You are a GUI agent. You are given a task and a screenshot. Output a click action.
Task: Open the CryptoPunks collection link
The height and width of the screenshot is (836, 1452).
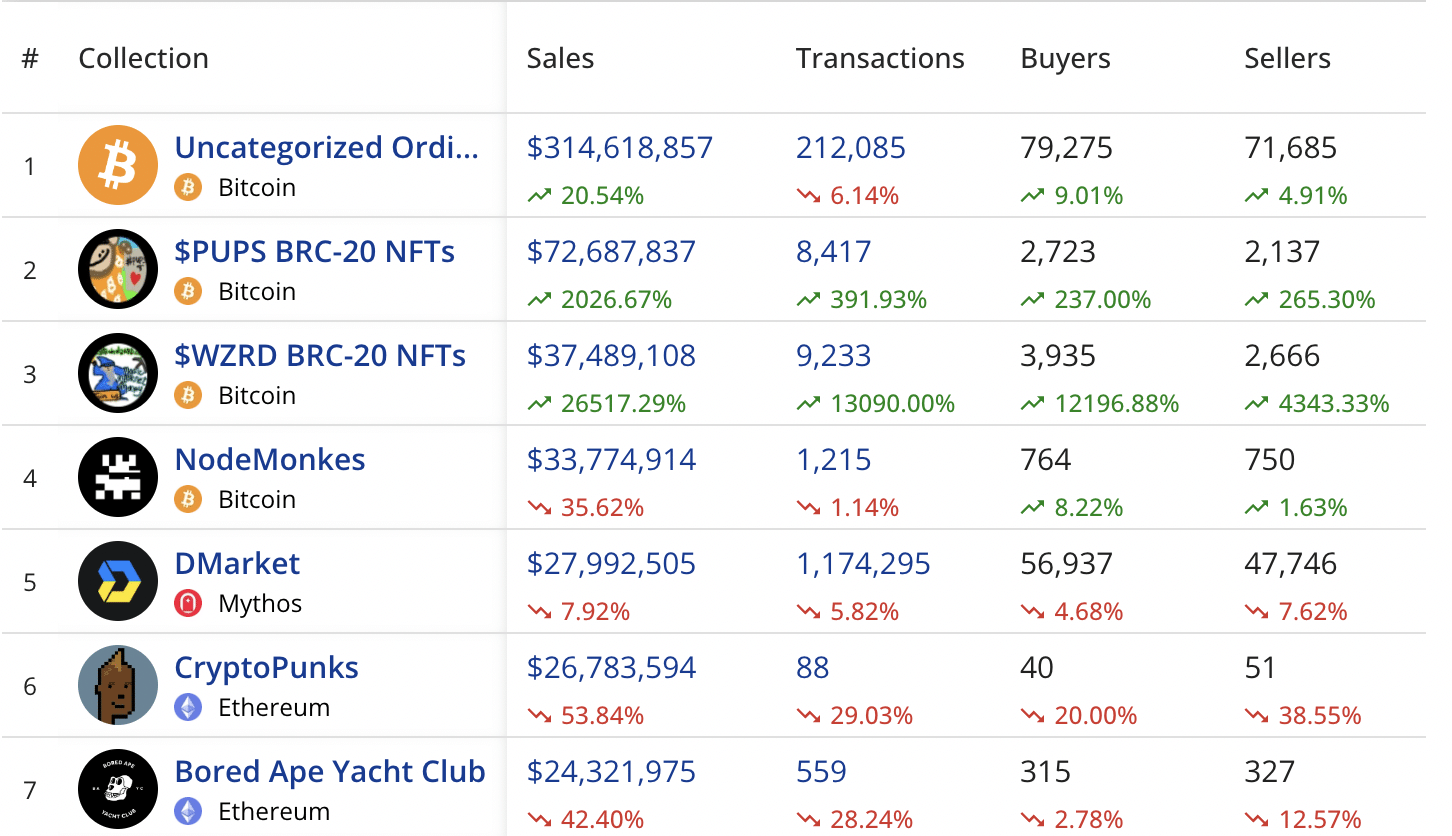(267, 668)
